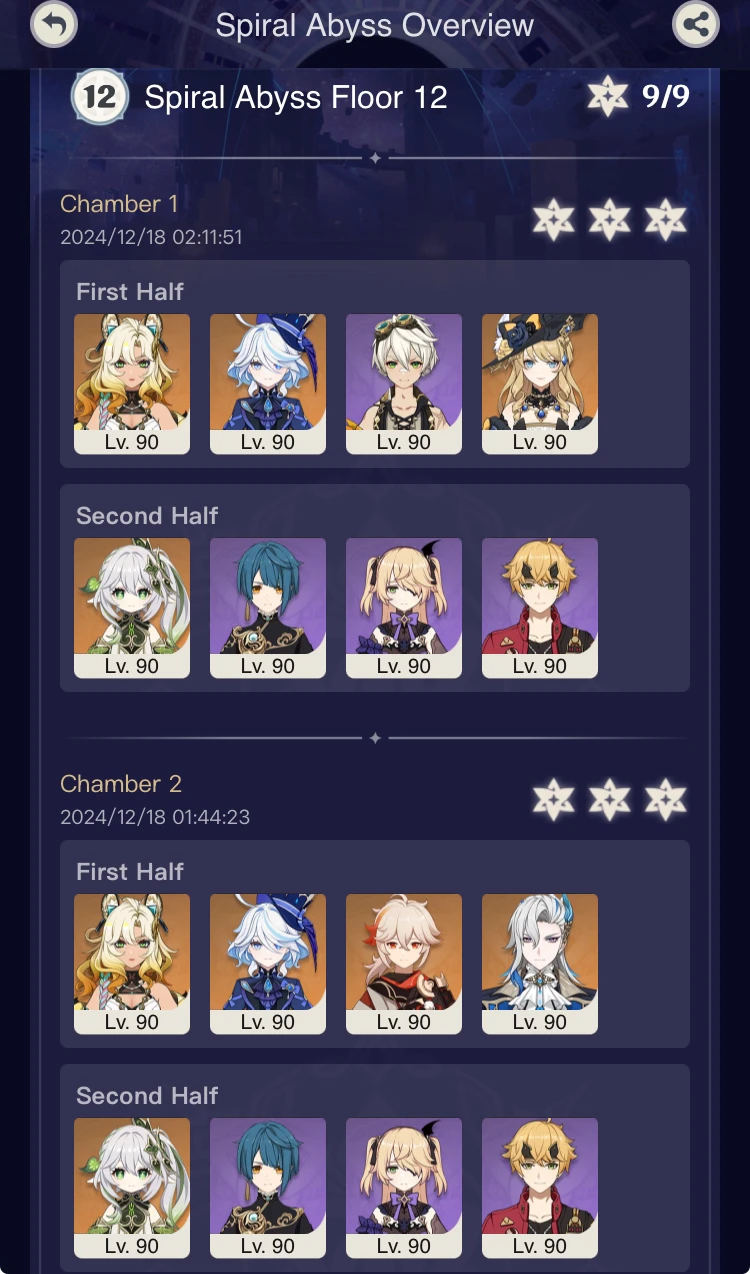Image resolution: width=750 pixels, height=1274 pixels.
Task: Click Chamber 2's middle star icon
Action: point(609,800)
